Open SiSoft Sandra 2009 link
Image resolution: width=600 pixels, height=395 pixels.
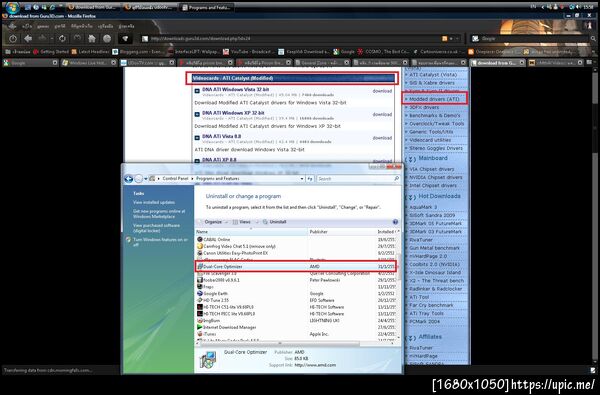point(432,215)
